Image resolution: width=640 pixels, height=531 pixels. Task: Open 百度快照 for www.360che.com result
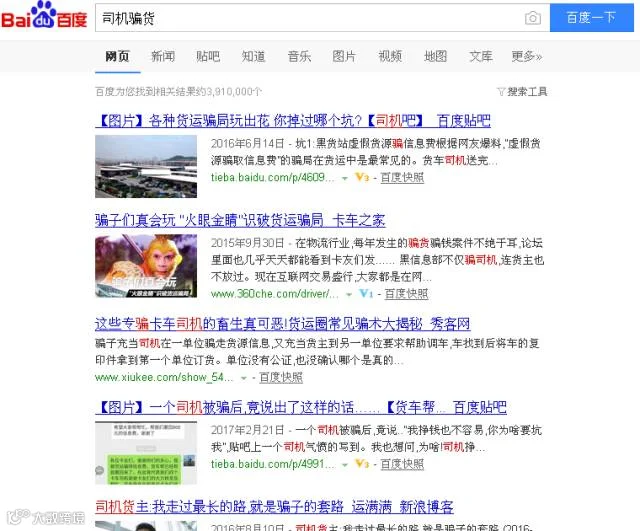point(407,294)
